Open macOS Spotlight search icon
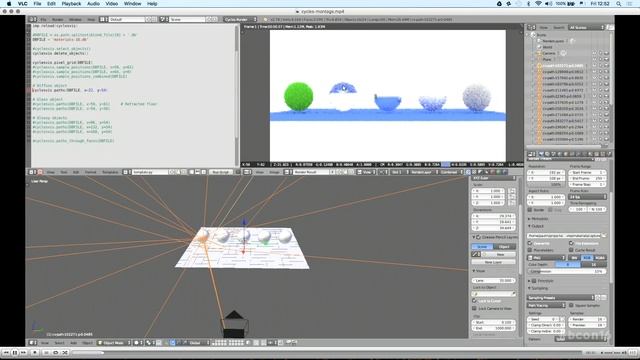The height and width of the screenshot is (360, 640). click(x=619, y=4)
